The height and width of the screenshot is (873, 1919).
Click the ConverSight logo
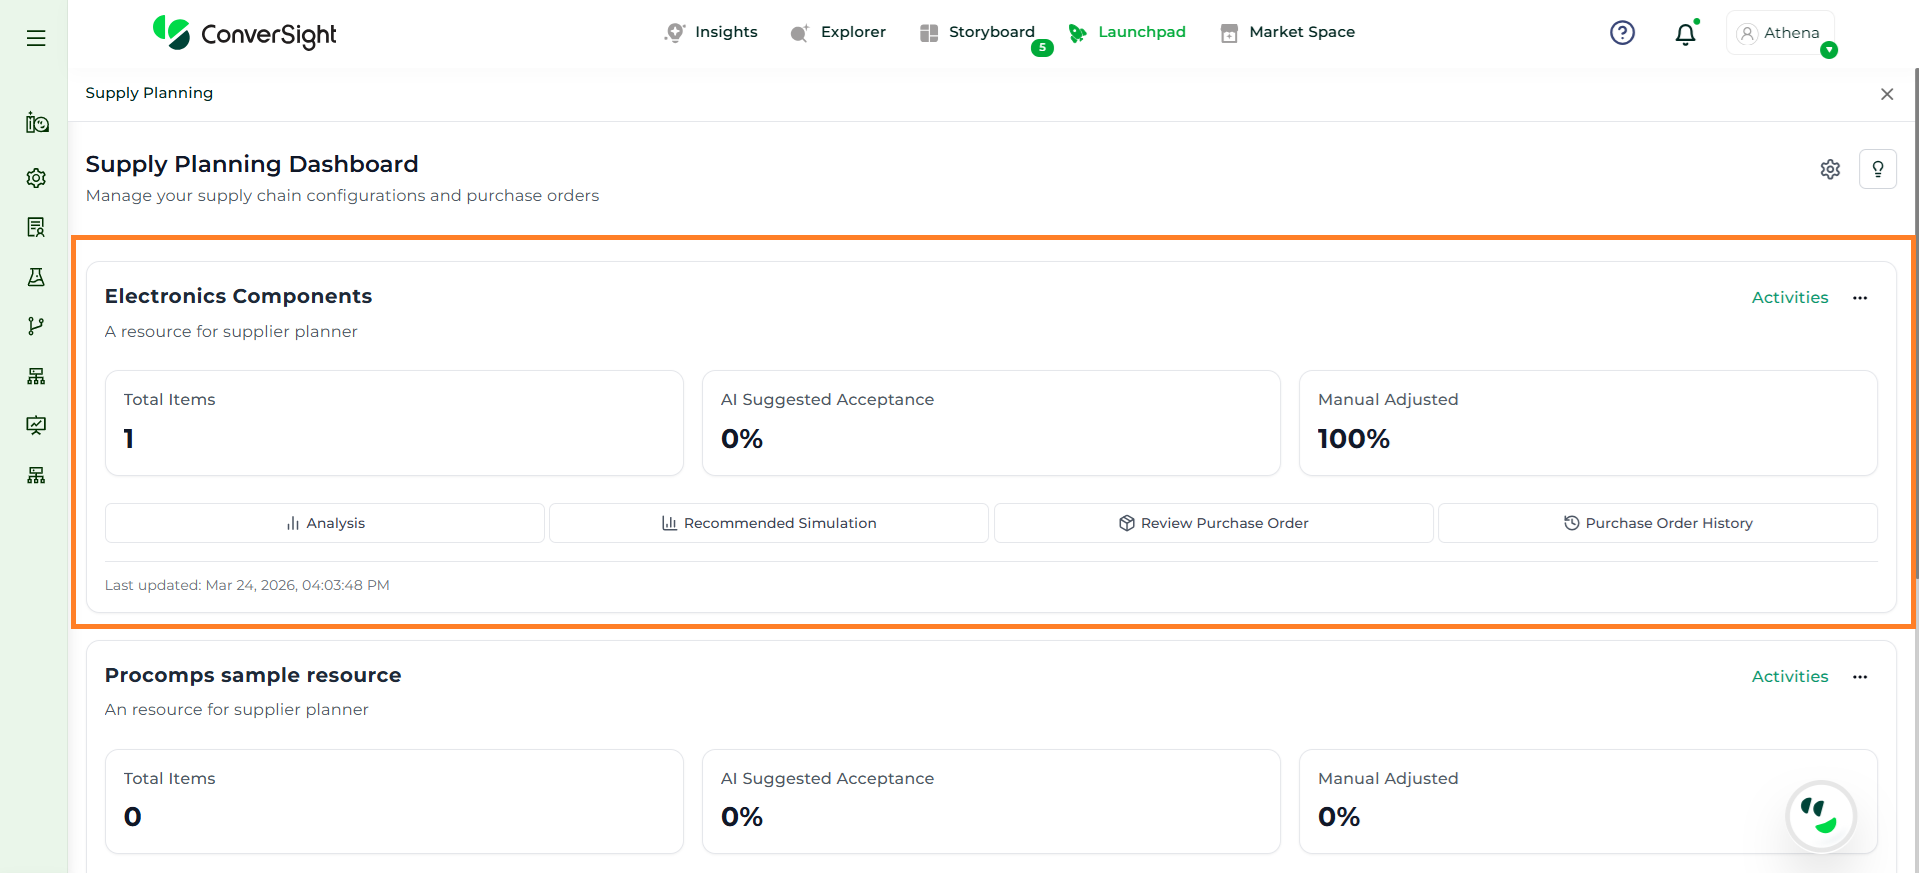tap(245, 34)
